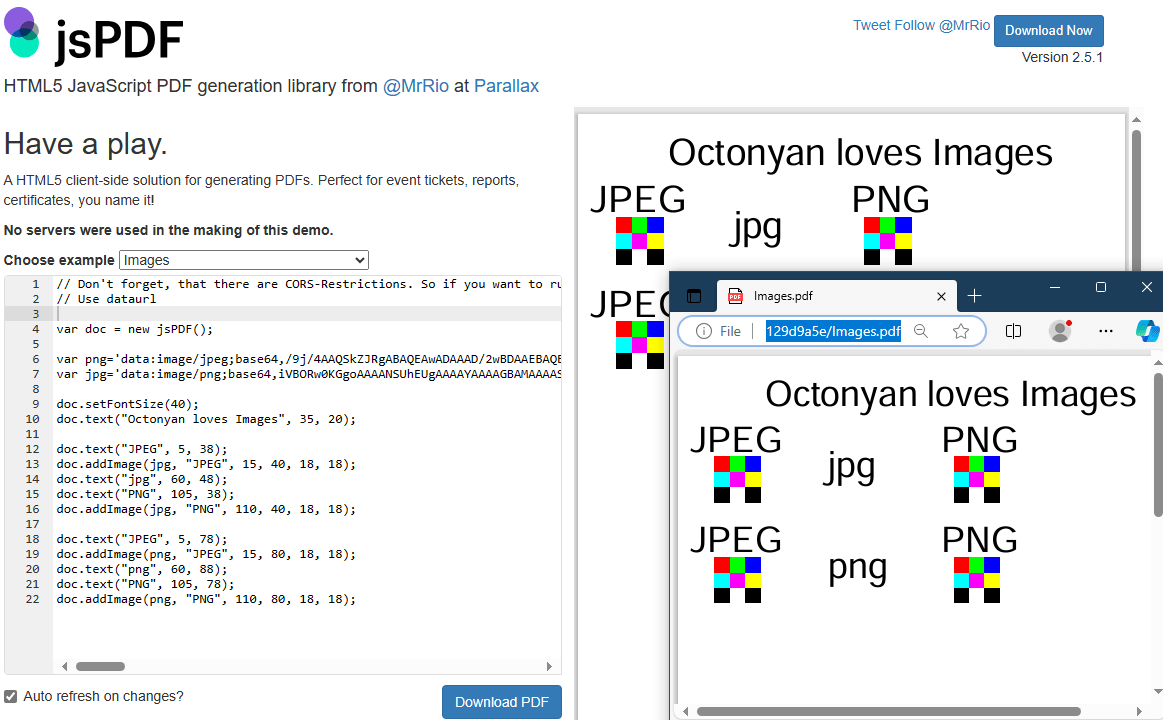This screenshot has width=1163, height=720.
Task: Click the Download PDF button
Action: [501, 701]
